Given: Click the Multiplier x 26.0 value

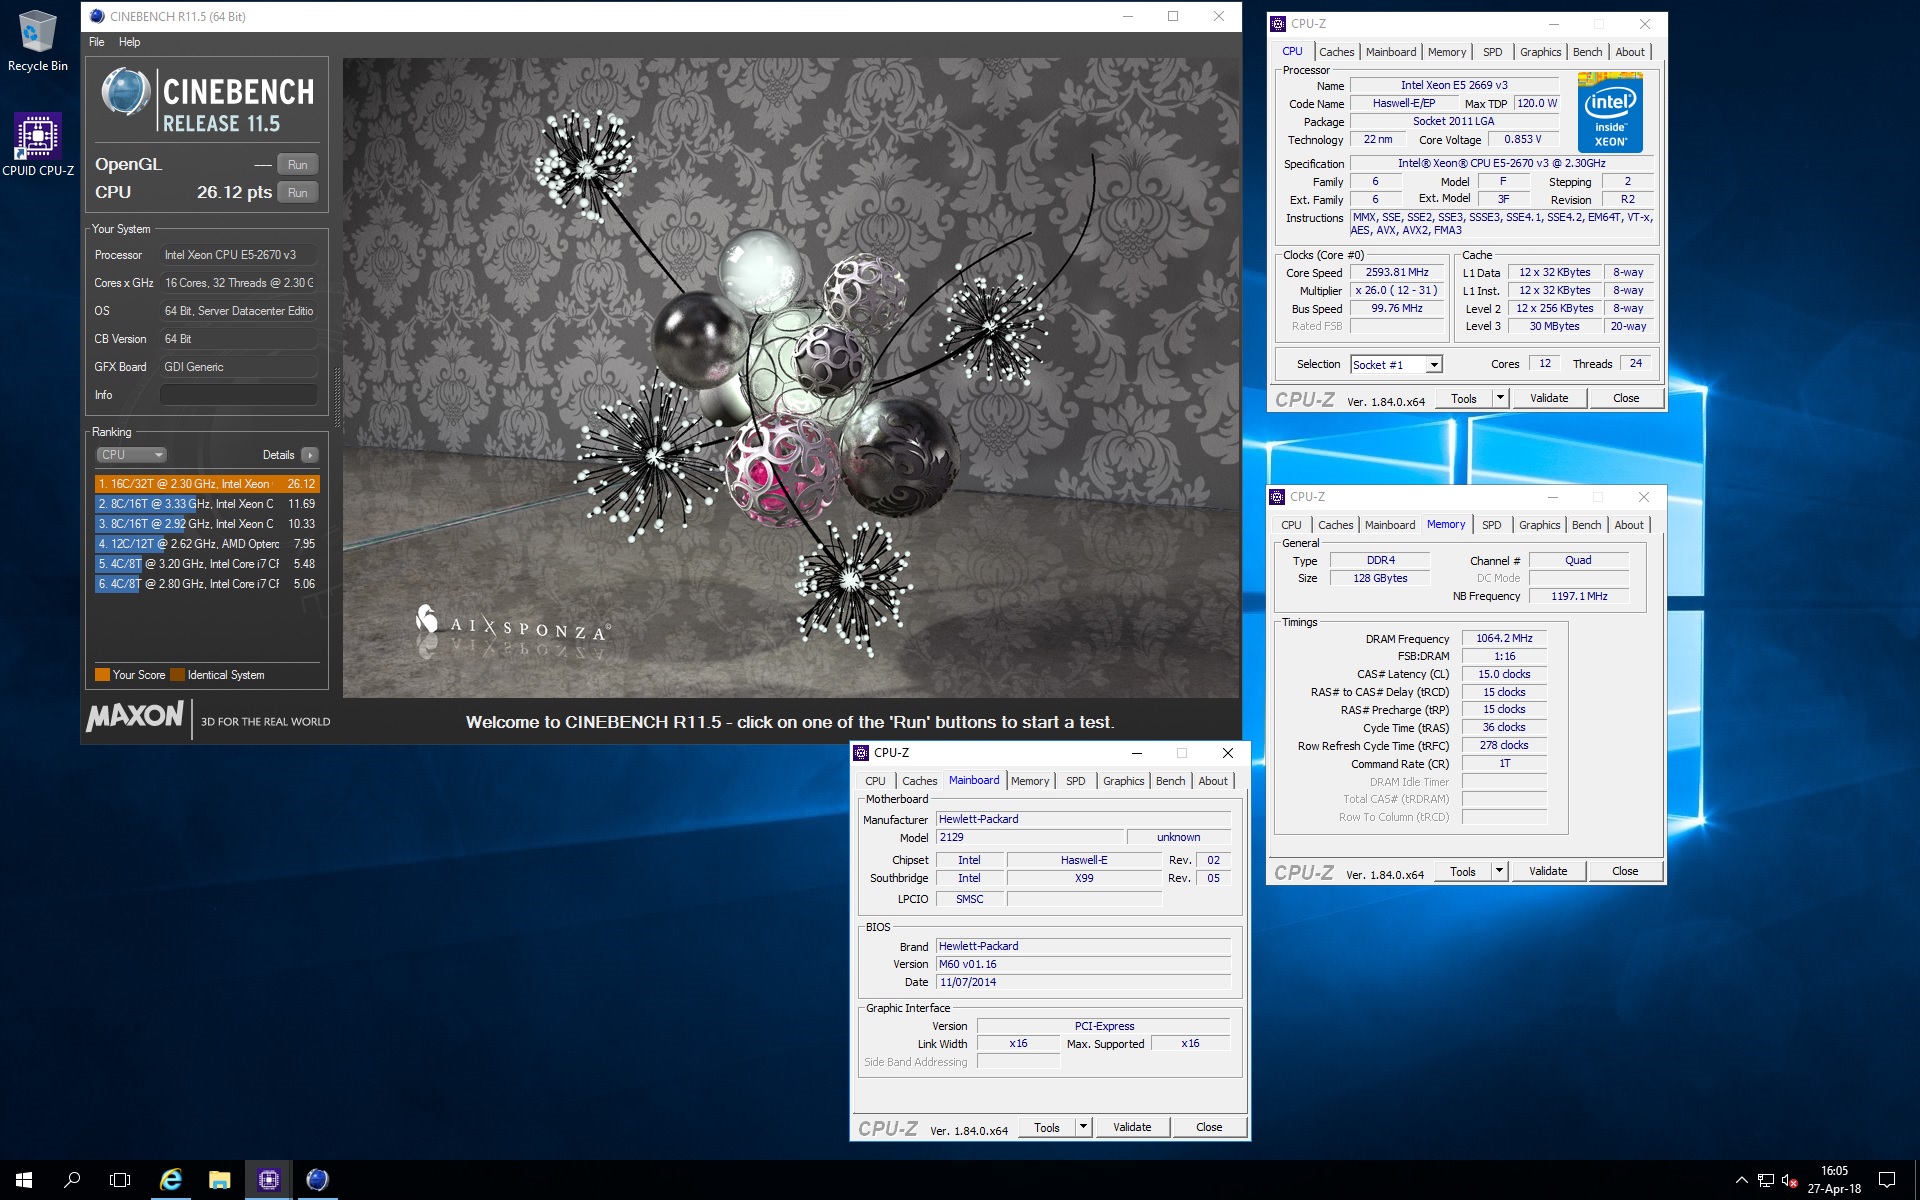Looking at the screenshot, I should tap(1396, 291).
